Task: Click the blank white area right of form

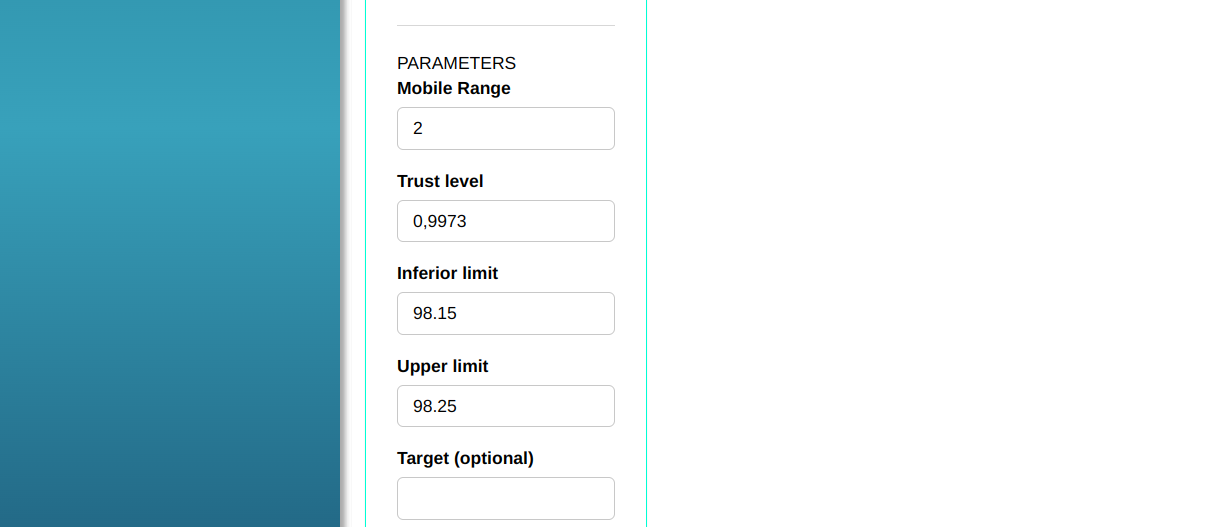Action: pos(930,260)
